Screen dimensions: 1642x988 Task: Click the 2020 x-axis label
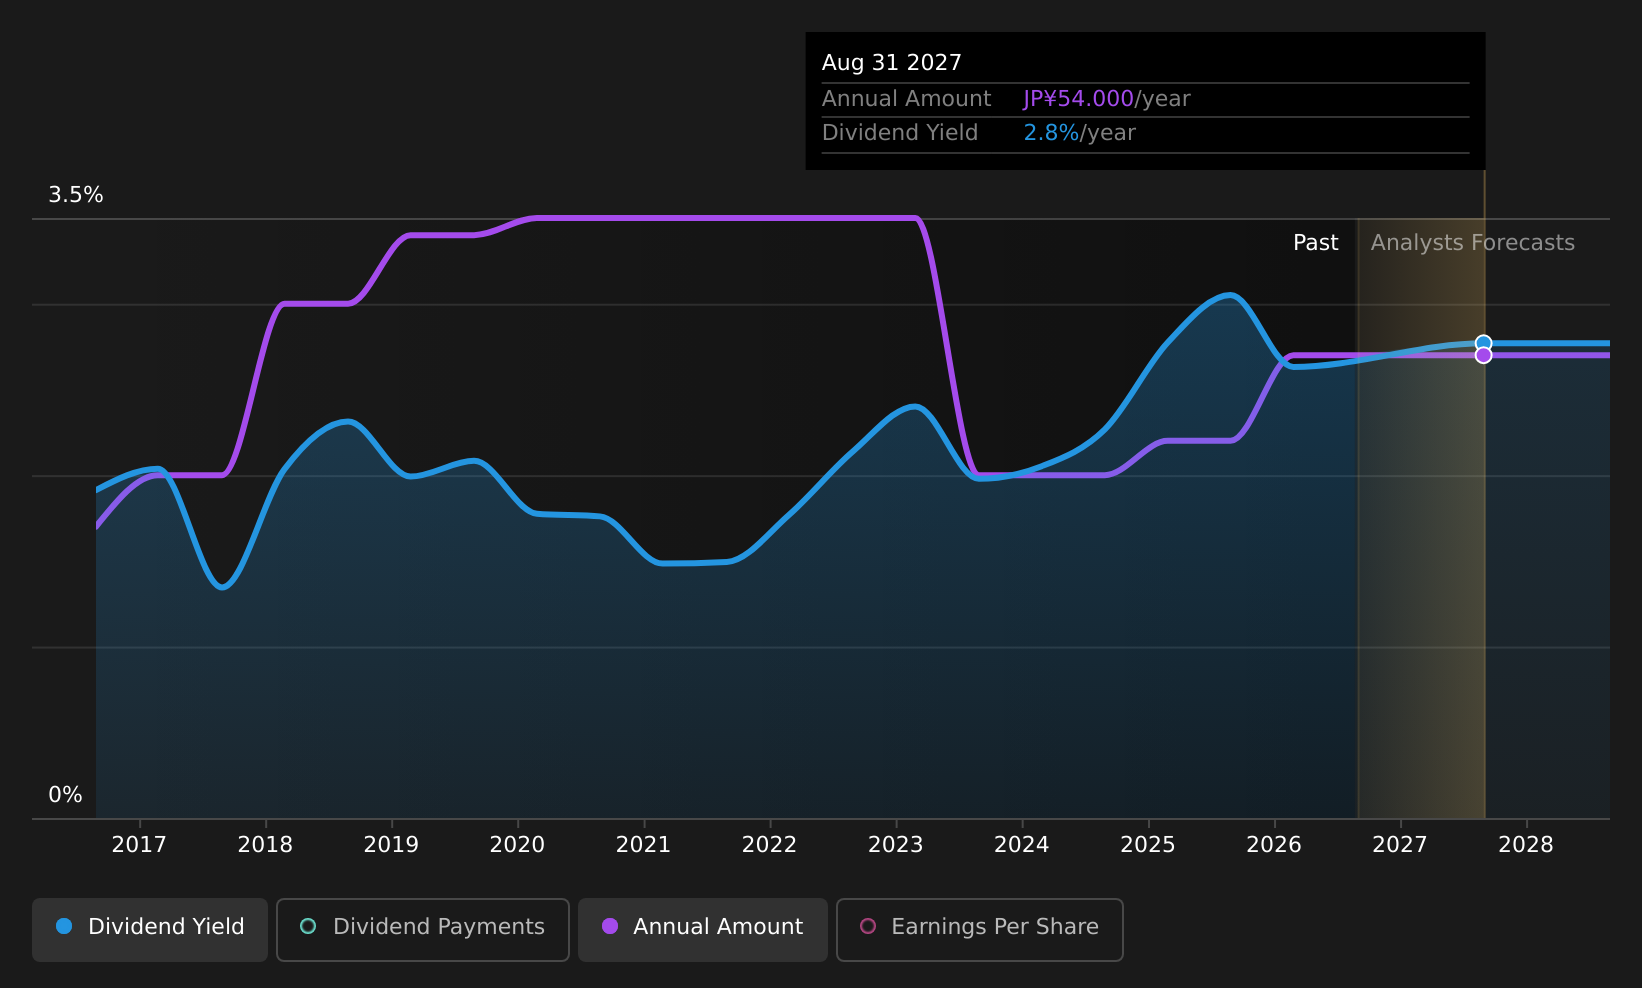(x=517, y=845)
